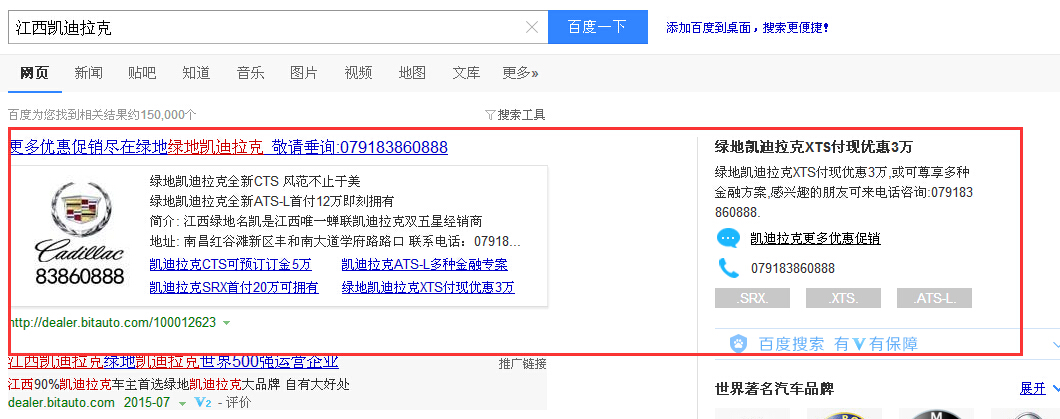1060x419 pixels.
Task: Click the 推广链接 label
Action: [523, 364]
